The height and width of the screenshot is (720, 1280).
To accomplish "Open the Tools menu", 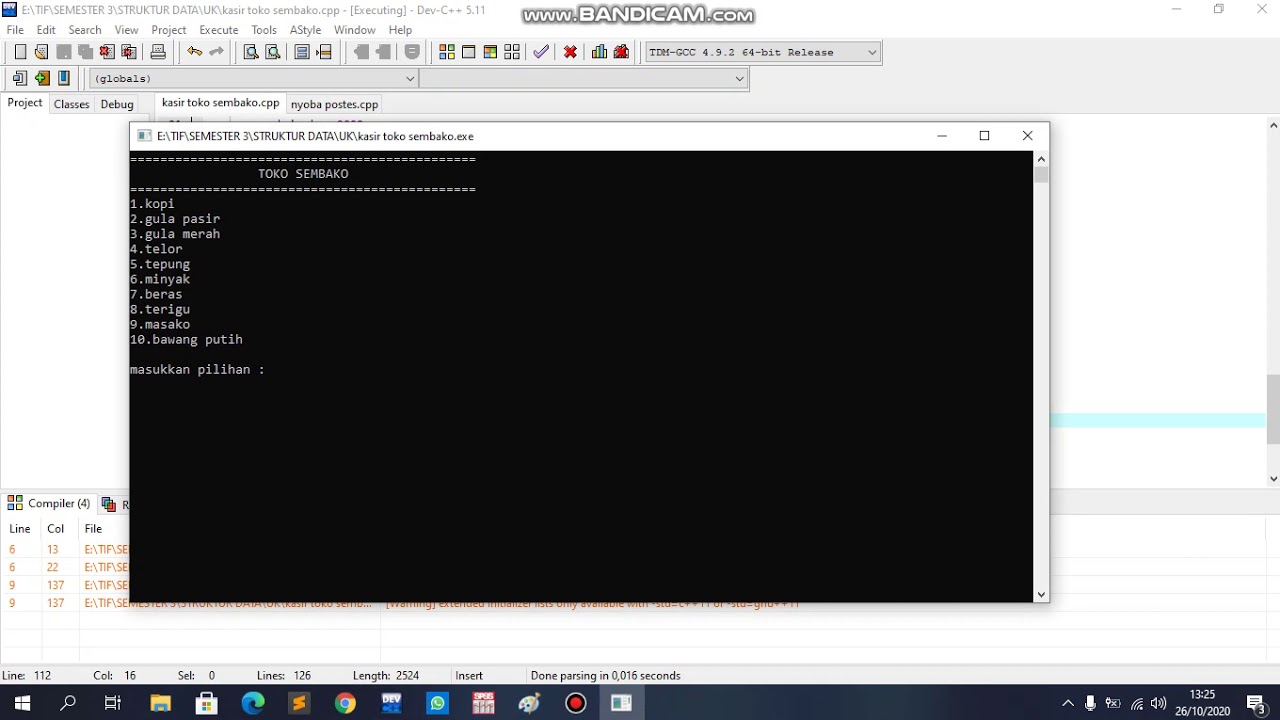I will pos(264,30).
